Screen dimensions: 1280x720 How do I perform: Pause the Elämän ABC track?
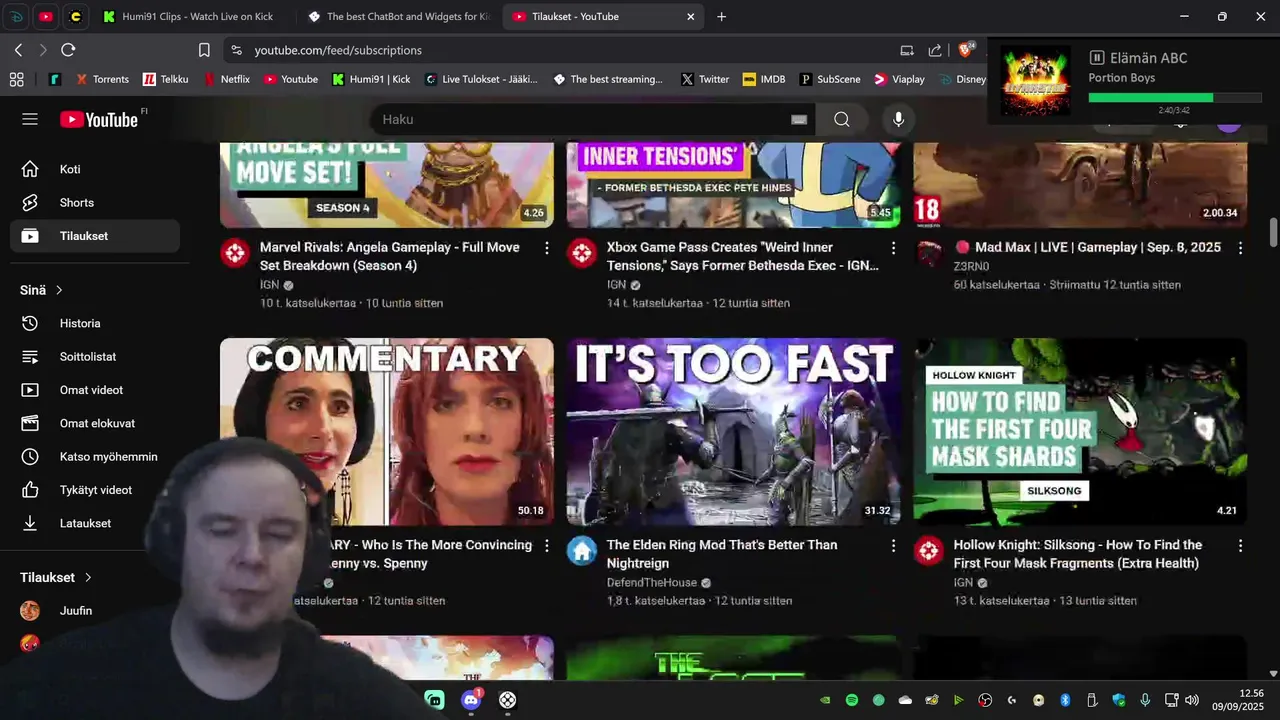[1097, 58]
